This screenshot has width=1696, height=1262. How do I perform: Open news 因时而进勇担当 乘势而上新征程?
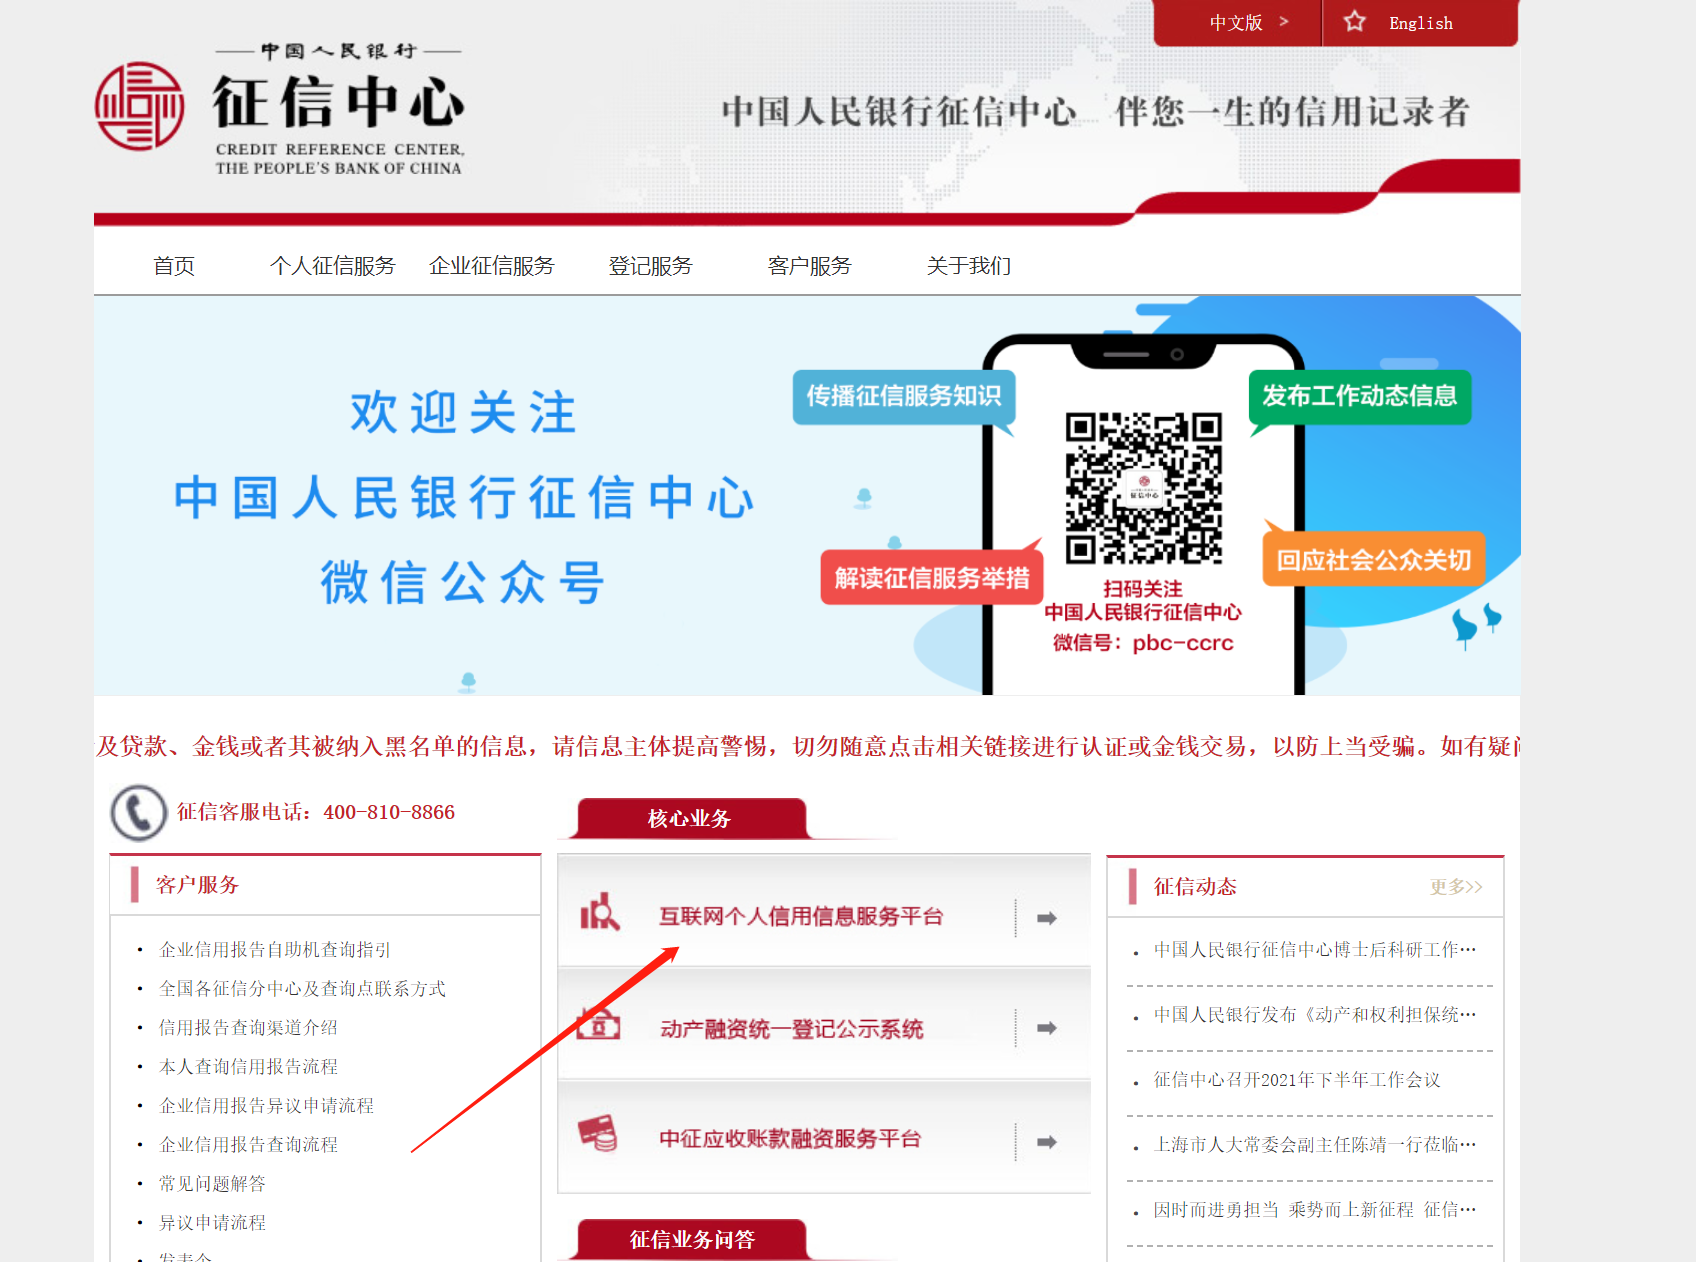click(1315, 1210)
